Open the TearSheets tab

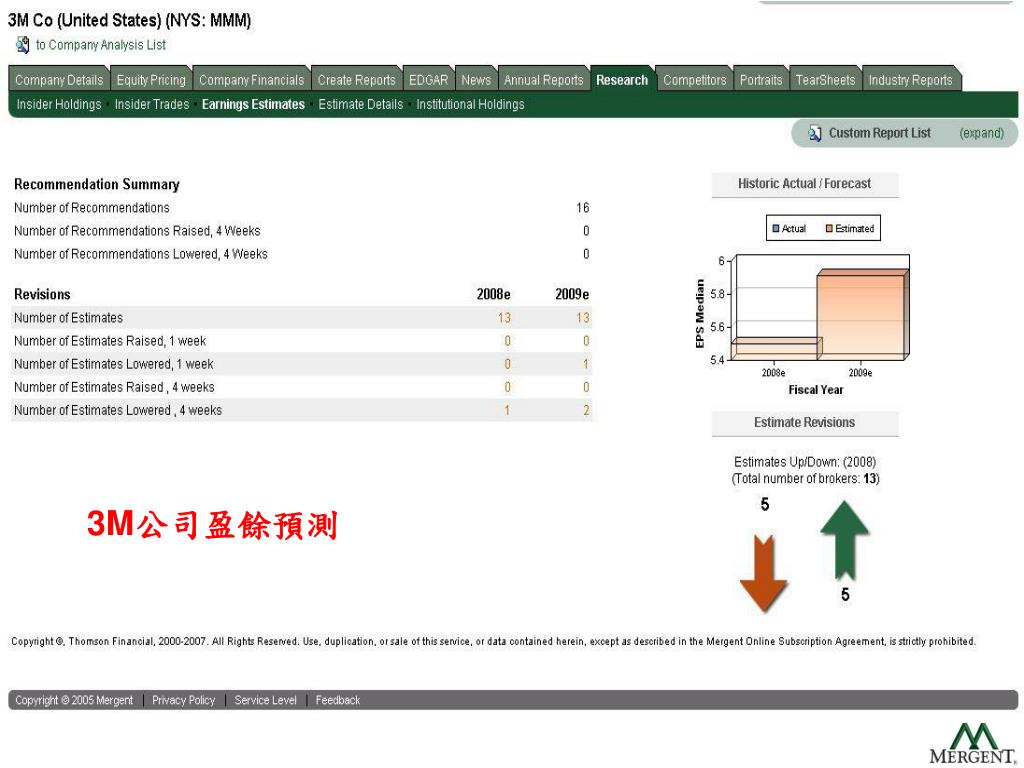[x=825, y=80]
